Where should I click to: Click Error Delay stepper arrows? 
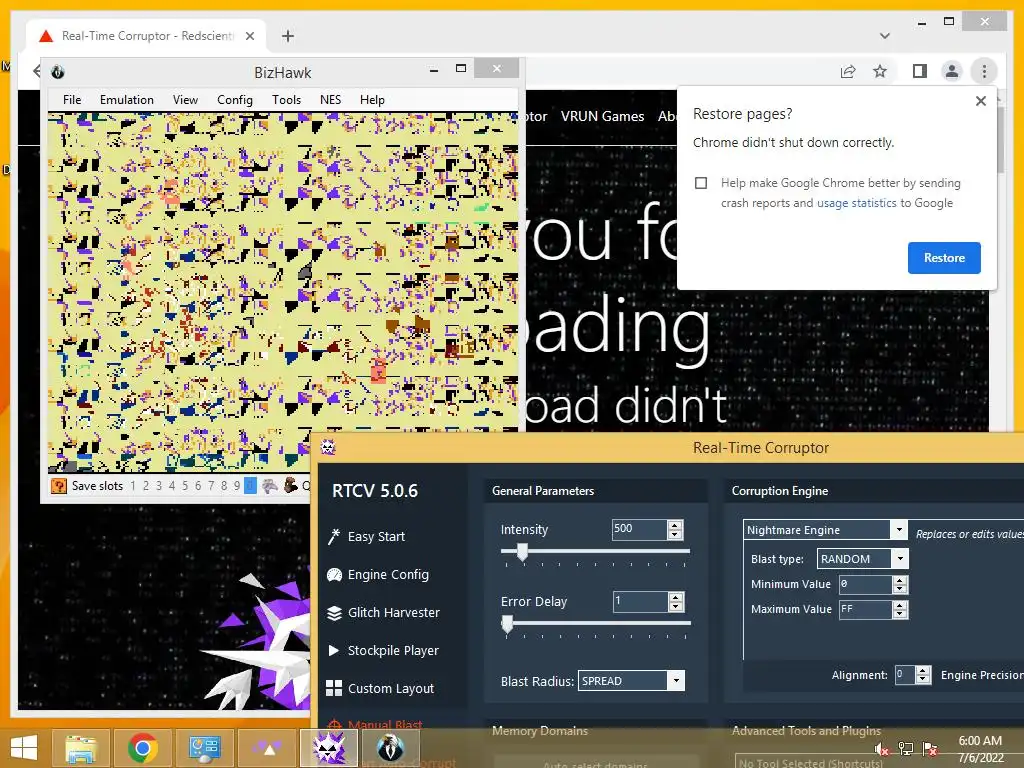click(x=676, y=601)
